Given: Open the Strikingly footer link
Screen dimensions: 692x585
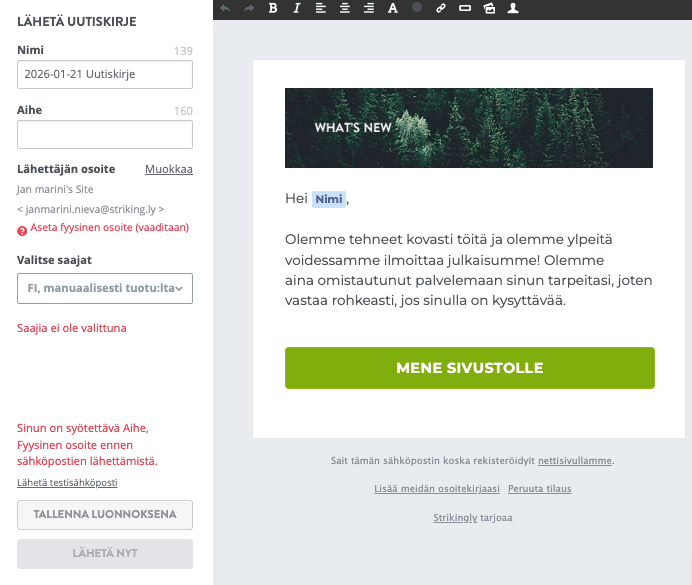Looking at the screenshot, I should click(455, 518).
